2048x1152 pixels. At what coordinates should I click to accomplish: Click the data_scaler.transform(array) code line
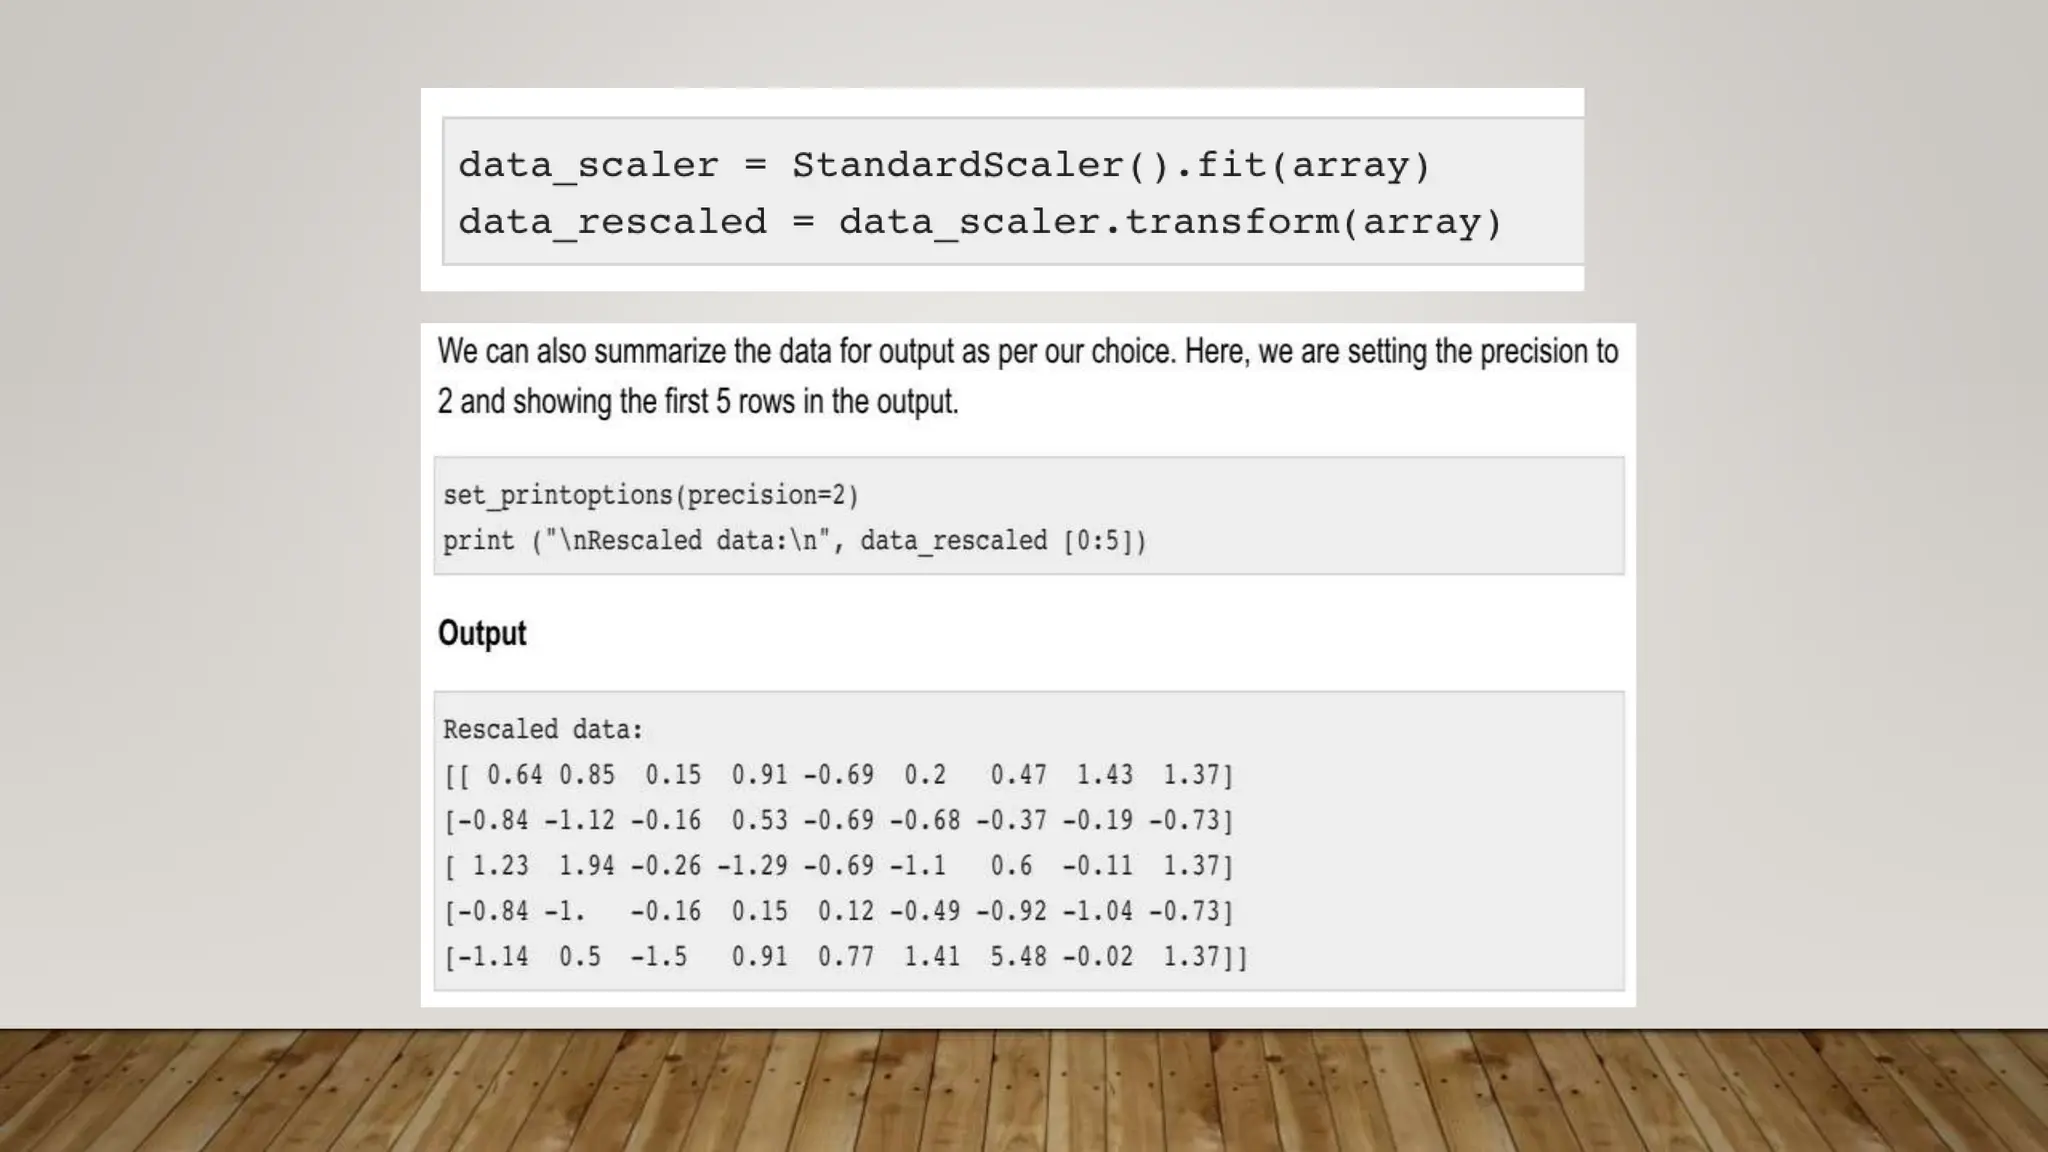coord(980,222)
